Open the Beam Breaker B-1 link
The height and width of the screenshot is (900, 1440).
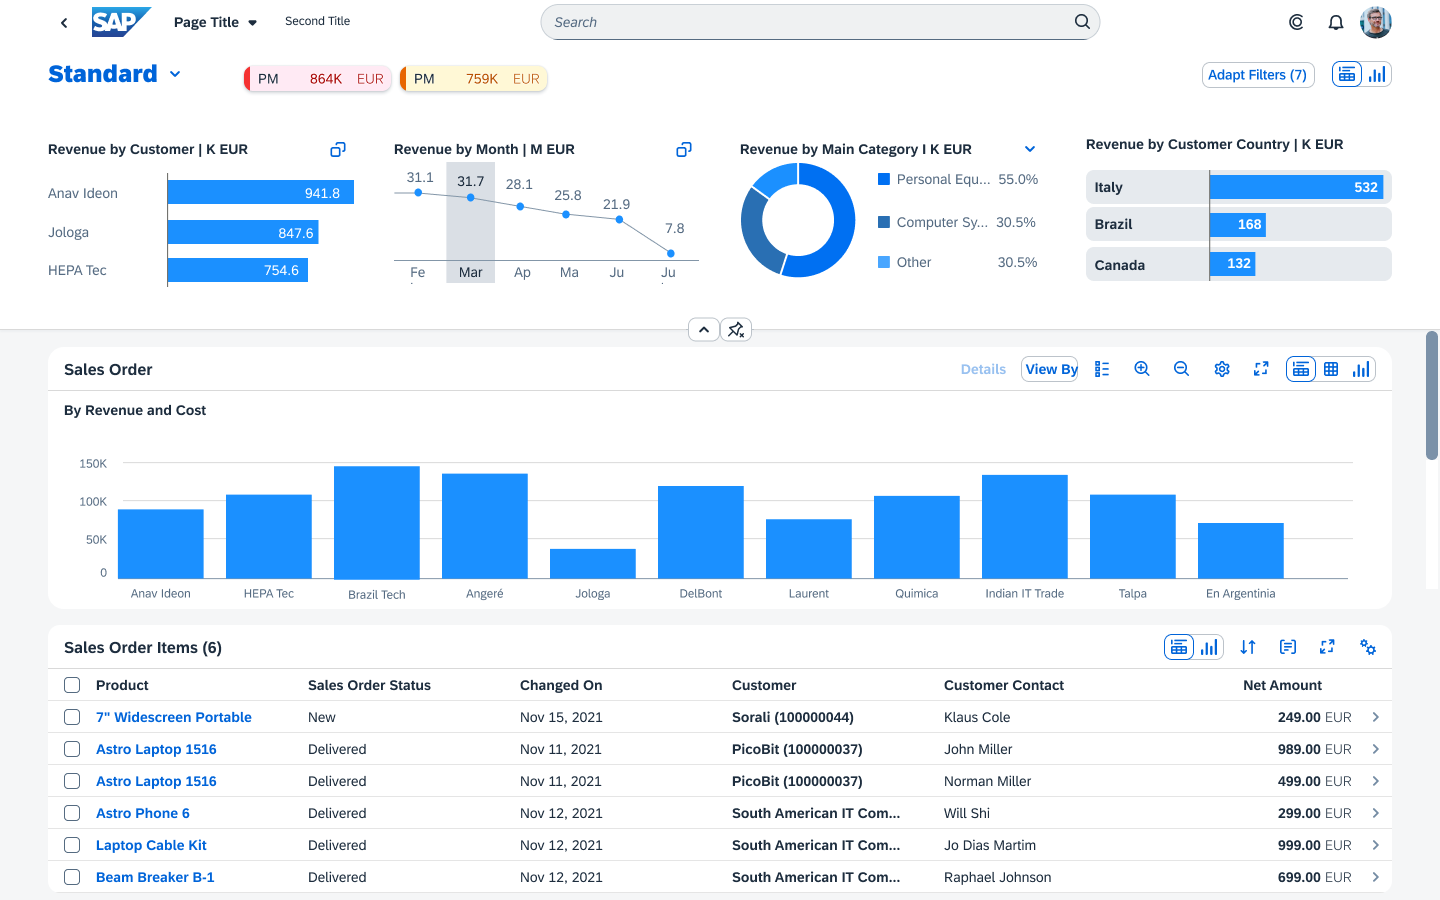(155, 877)
